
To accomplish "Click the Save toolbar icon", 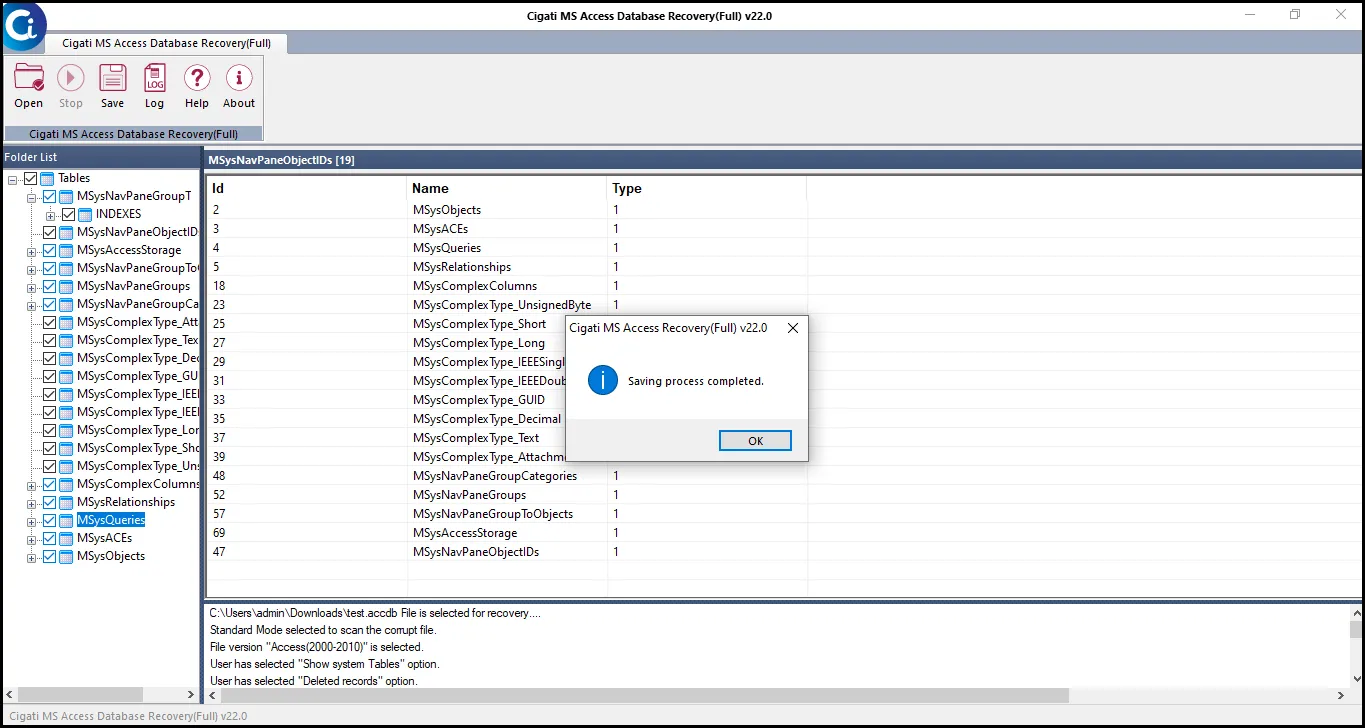I will [112, 78].
